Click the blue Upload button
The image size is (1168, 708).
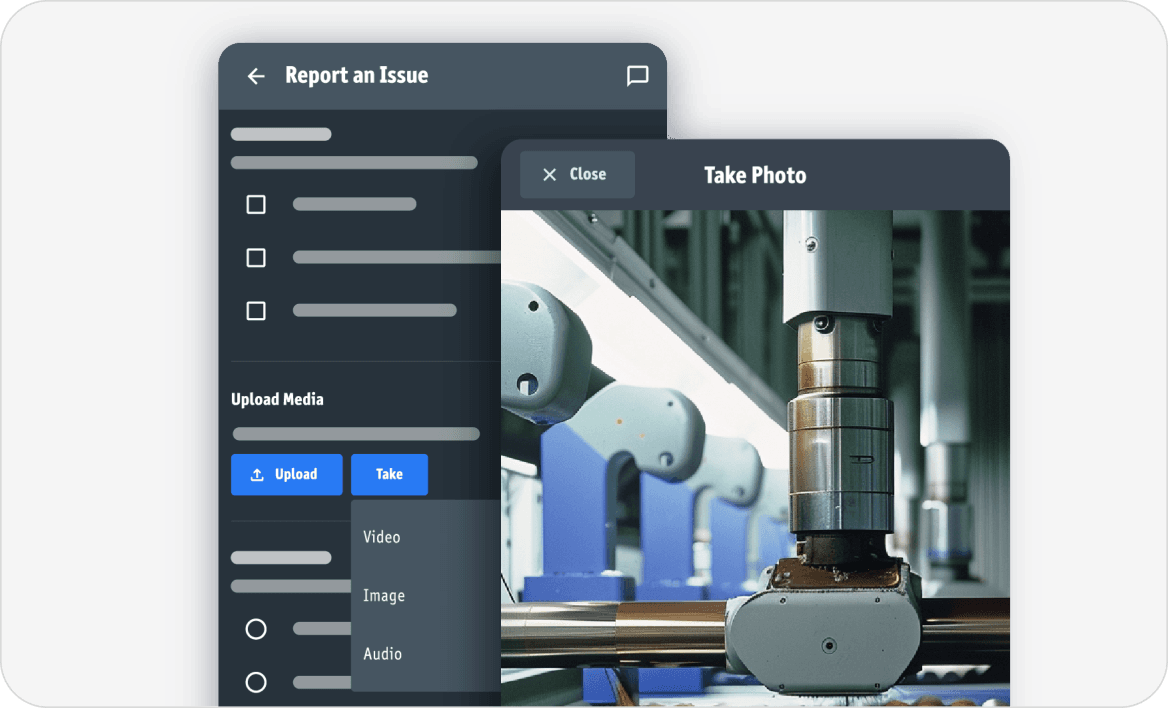[x=287, y=474]
